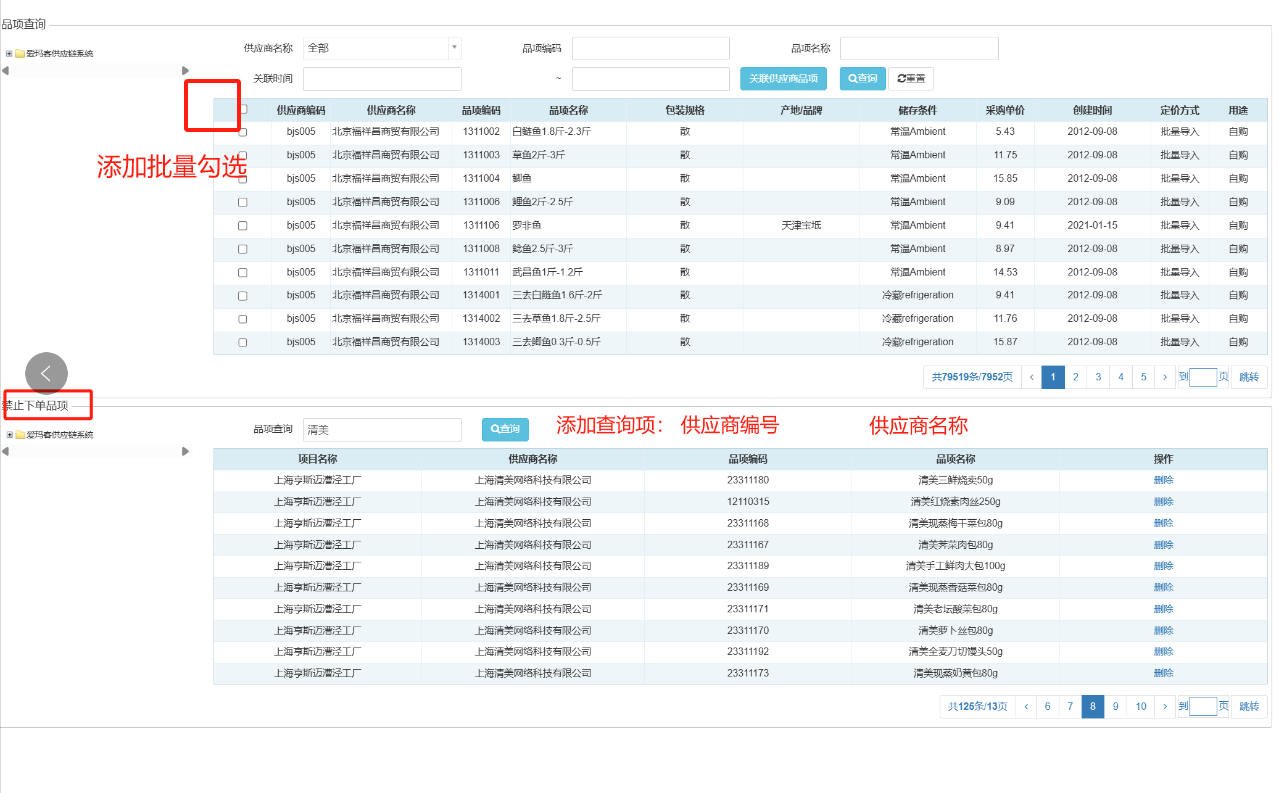1278x793 pixels.
Task: Tick checkbox for item 1311008 鲶鱼
Action: coord(242,249)
